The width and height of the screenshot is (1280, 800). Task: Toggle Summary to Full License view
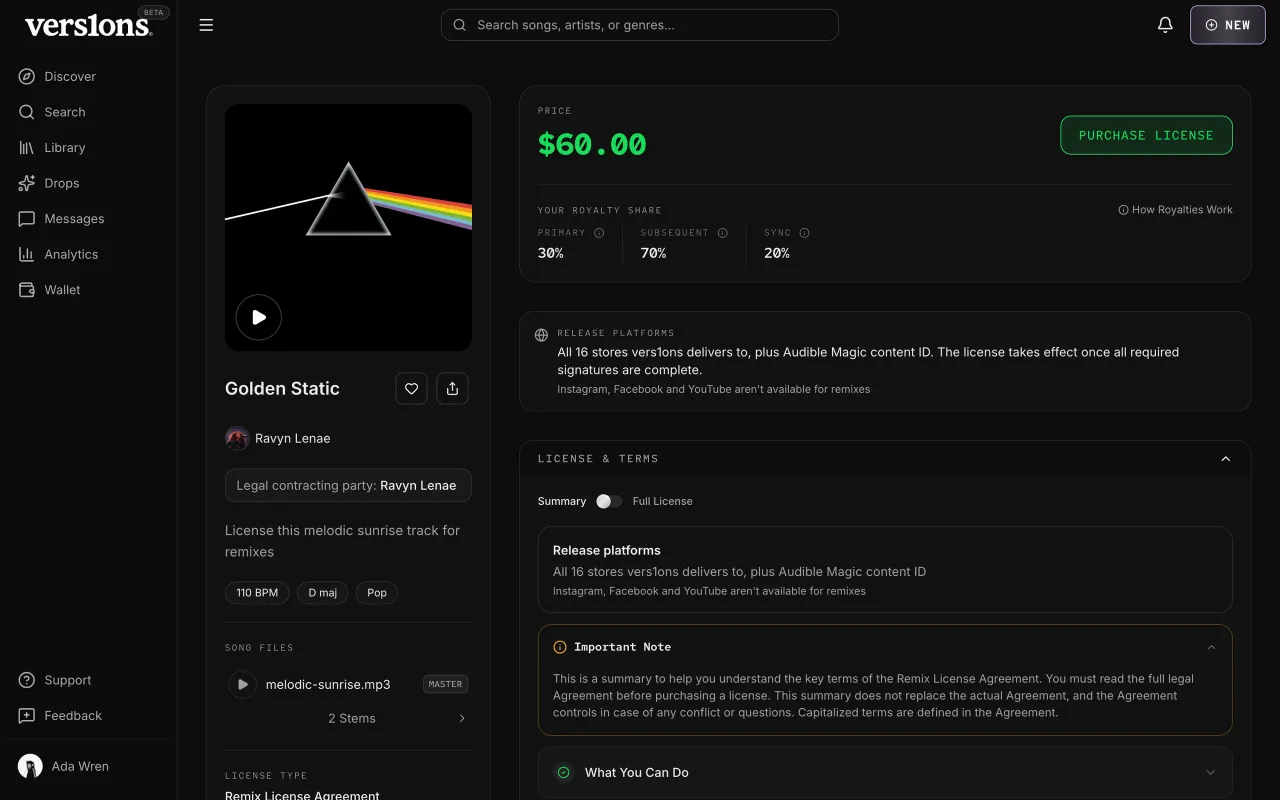click(x=609, y=501)
